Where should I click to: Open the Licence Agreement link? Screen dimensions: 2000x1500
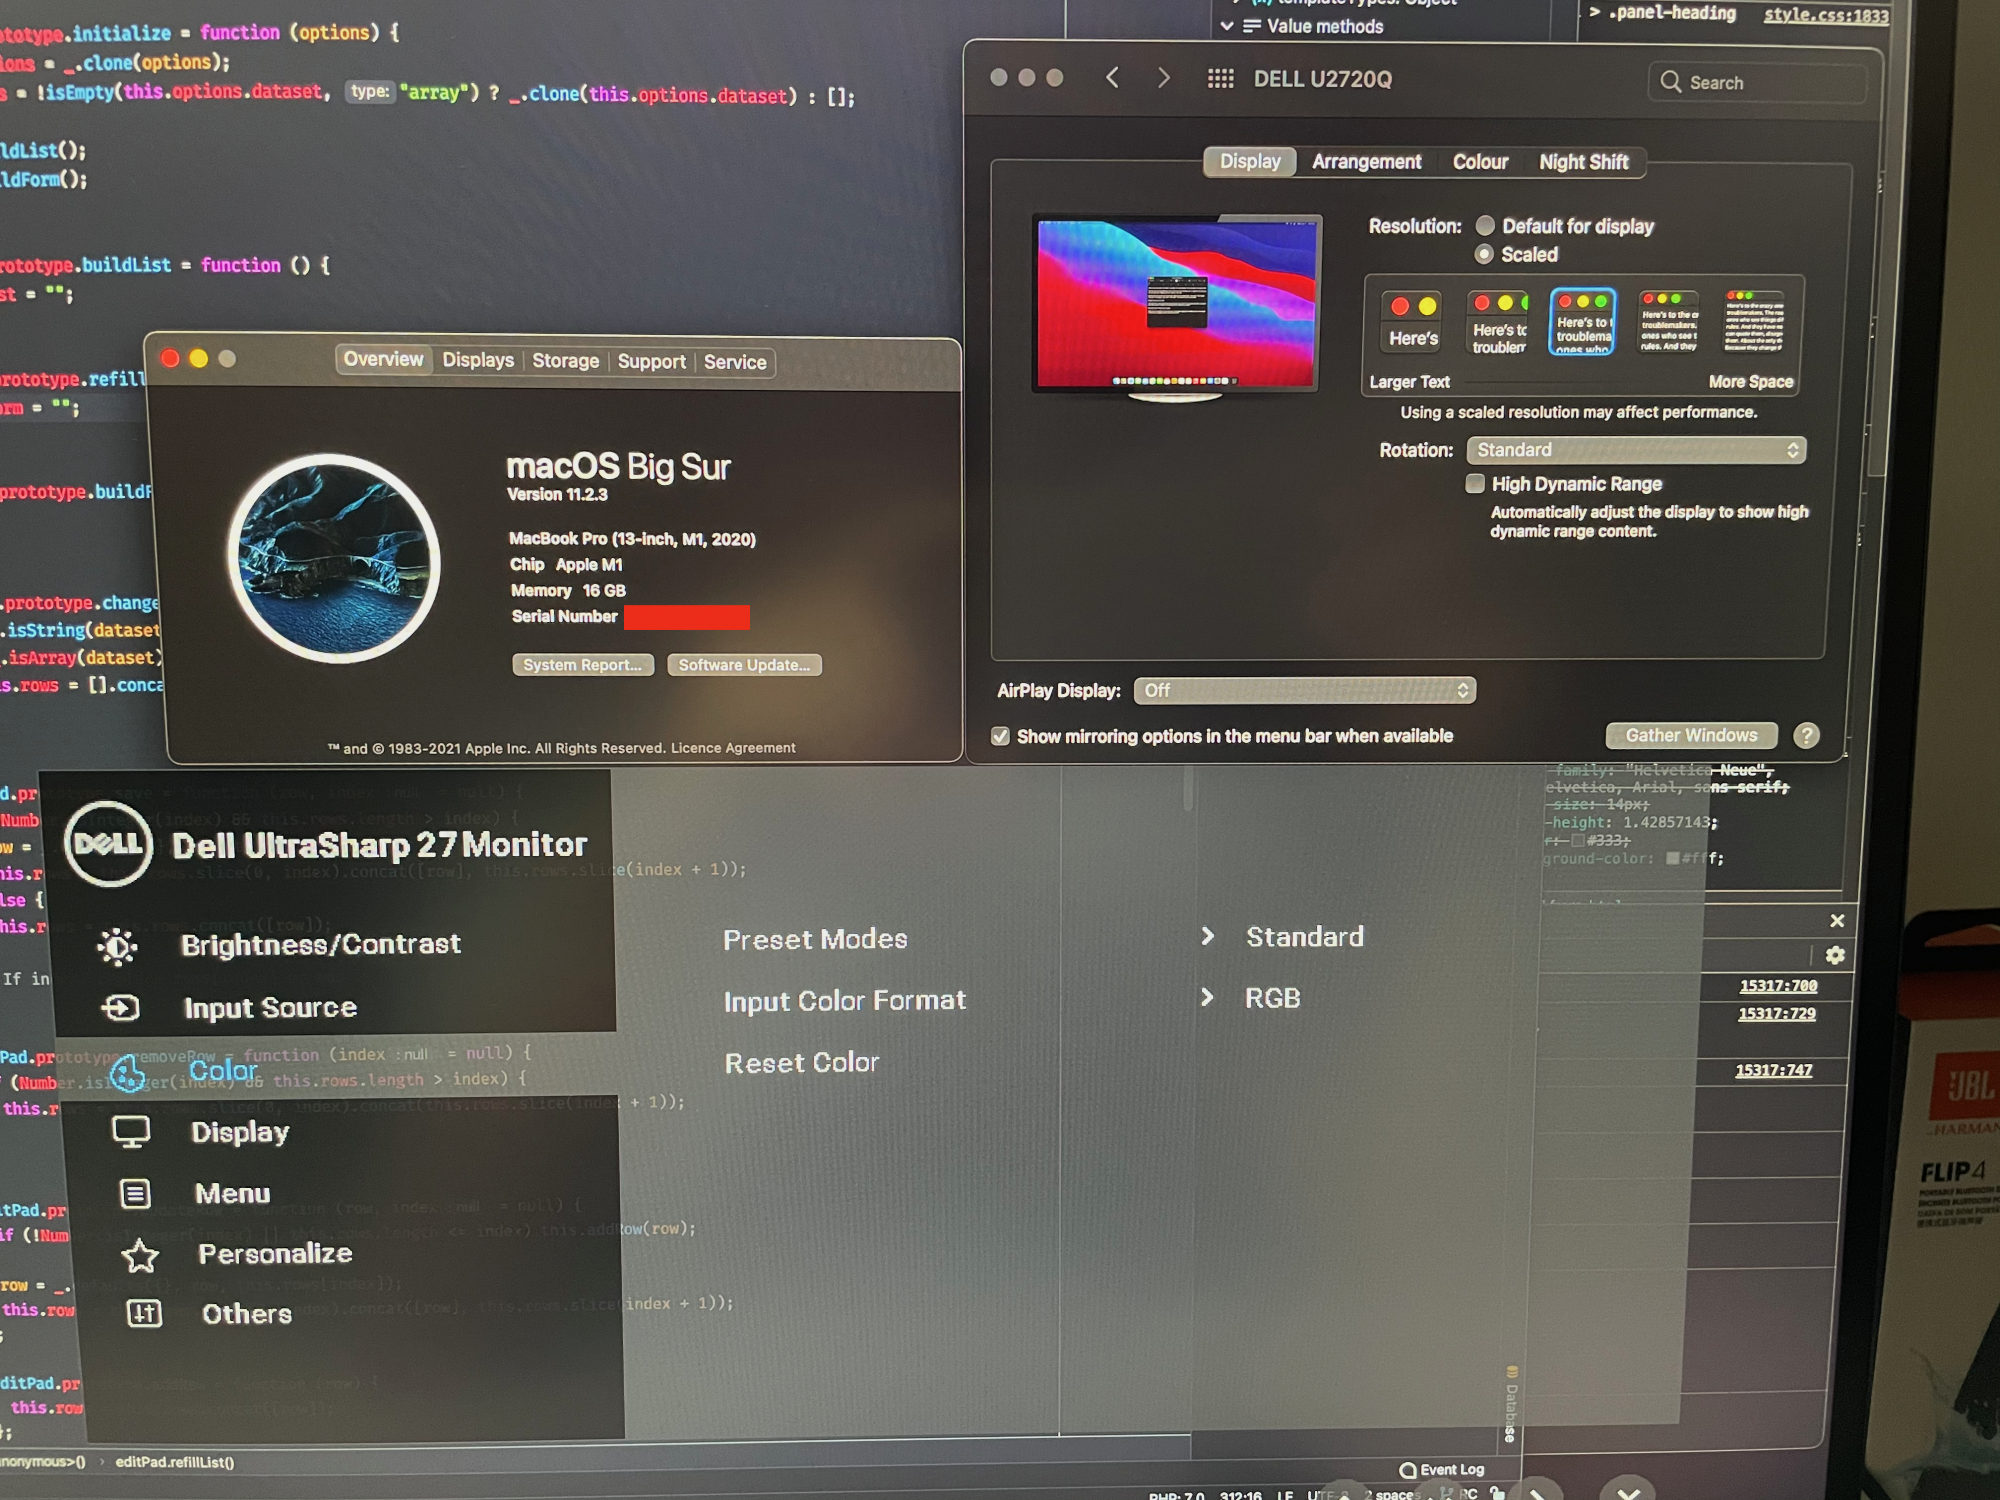(x=733, y=748)
